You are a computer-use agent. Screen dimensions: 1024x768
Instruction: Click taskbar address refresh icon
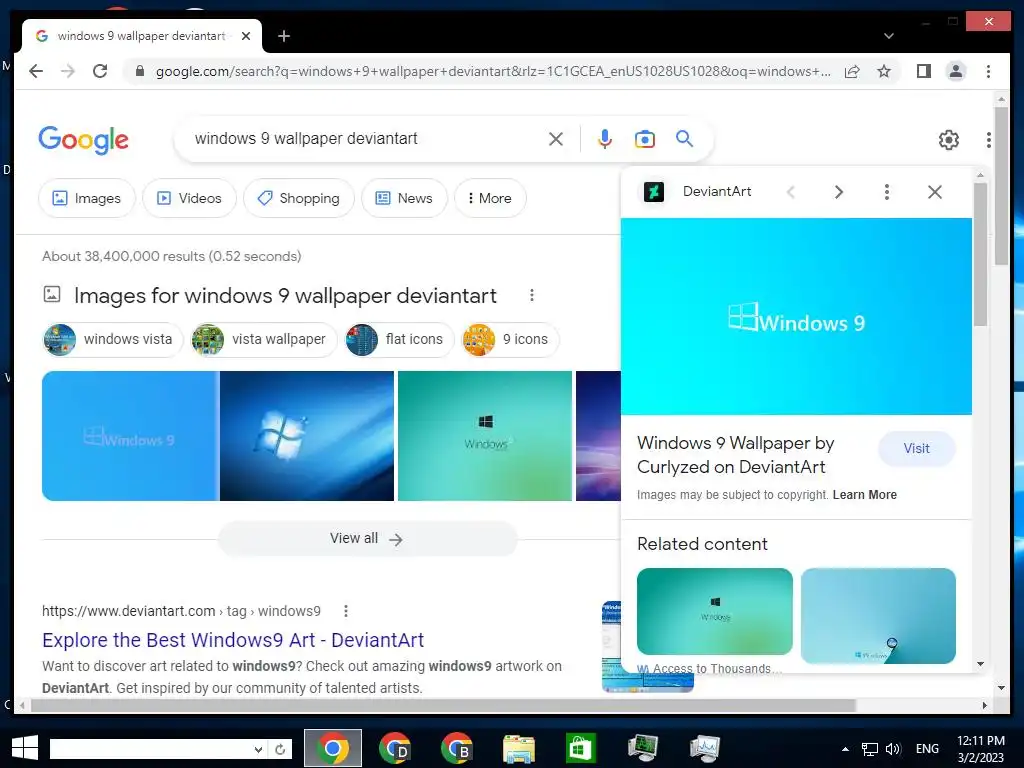[280, 749]
